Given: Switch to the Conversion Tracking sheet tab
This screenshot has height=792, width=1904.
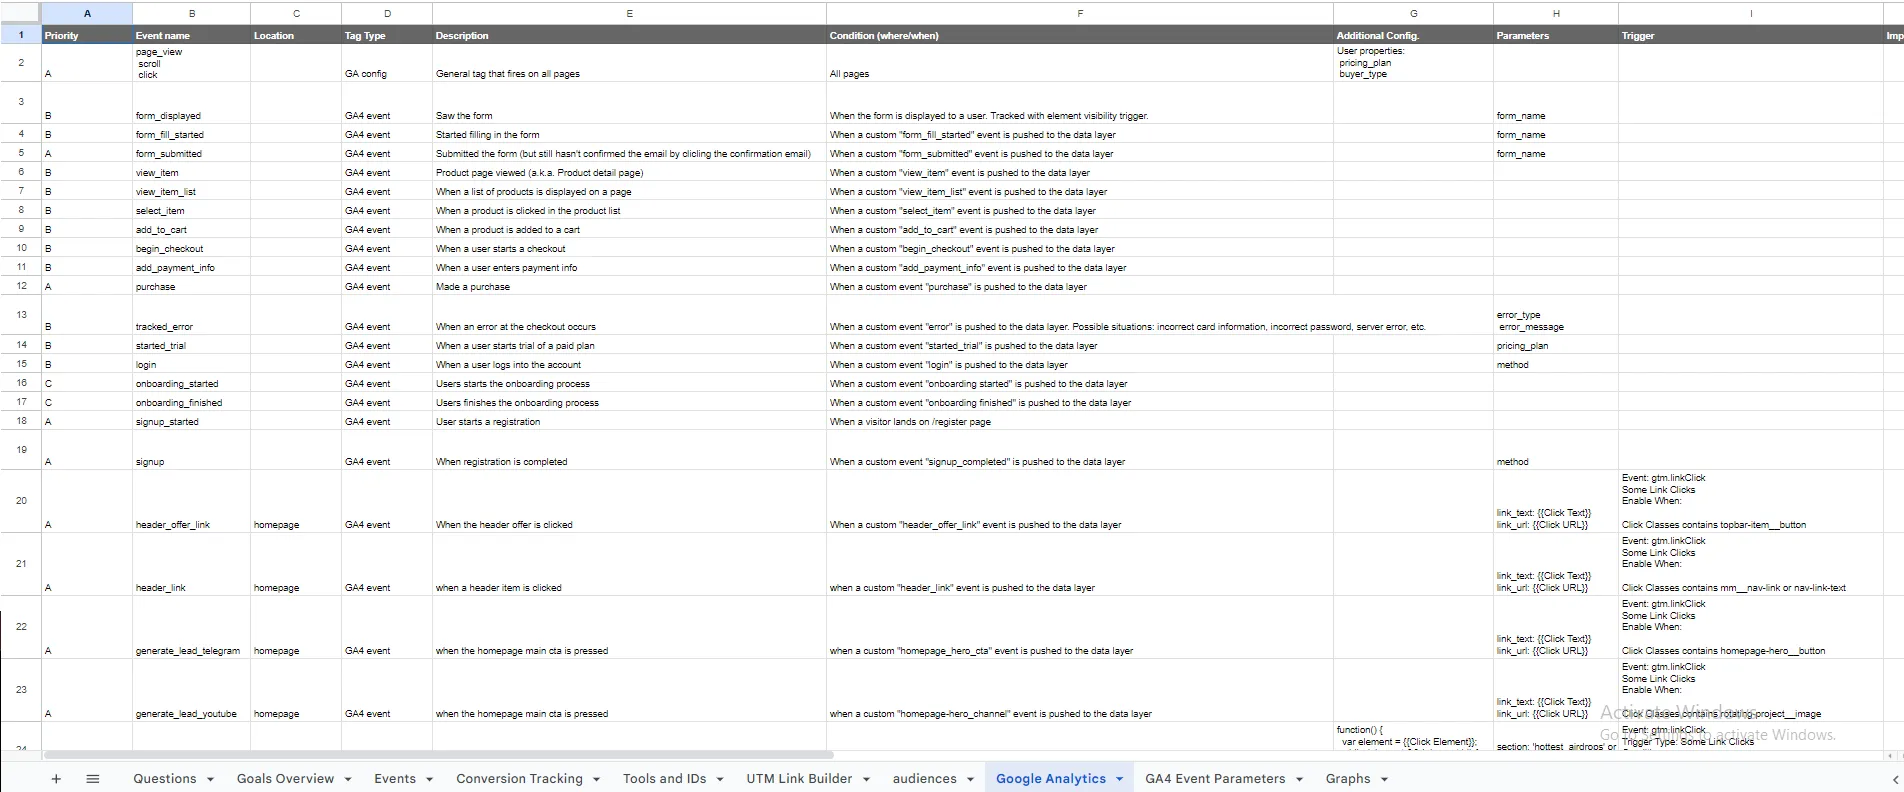Looking at the screenshot, I should click(x=519, y=779).
